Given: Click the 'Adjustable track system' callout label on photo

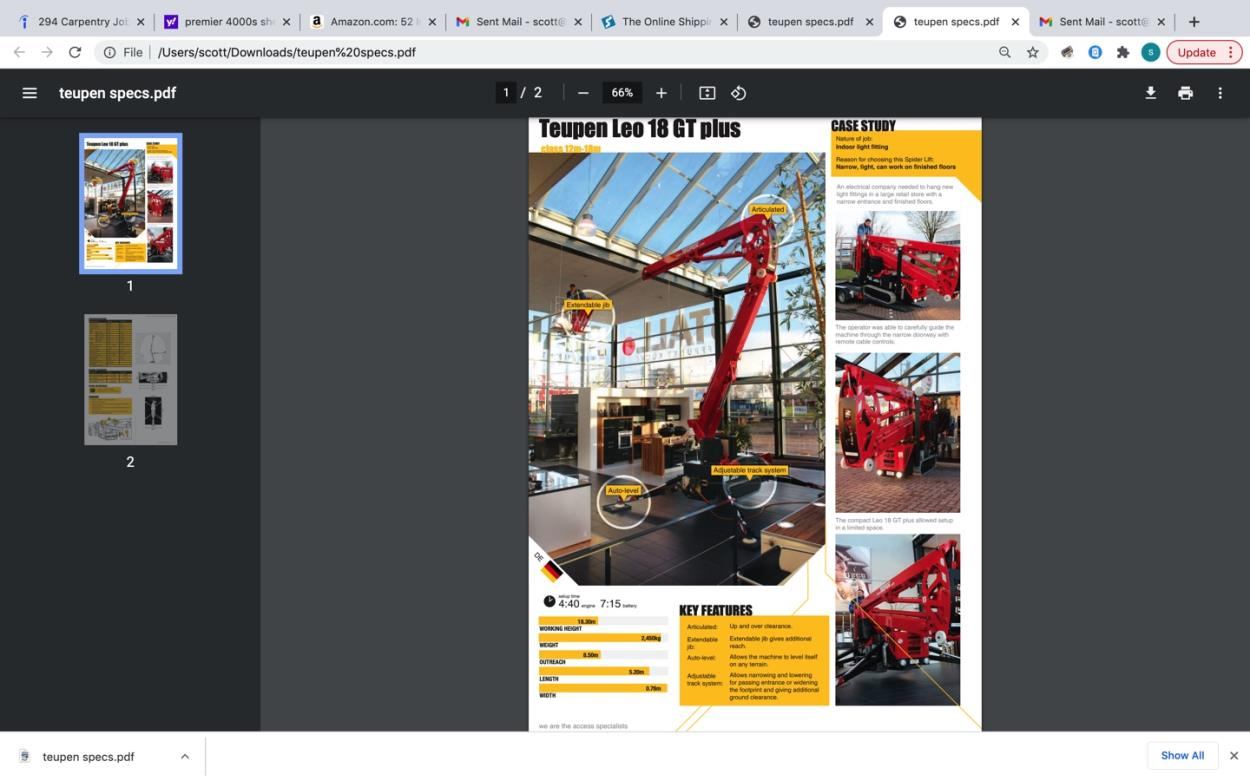Looking at the screenshot, I should click(750, 470).
